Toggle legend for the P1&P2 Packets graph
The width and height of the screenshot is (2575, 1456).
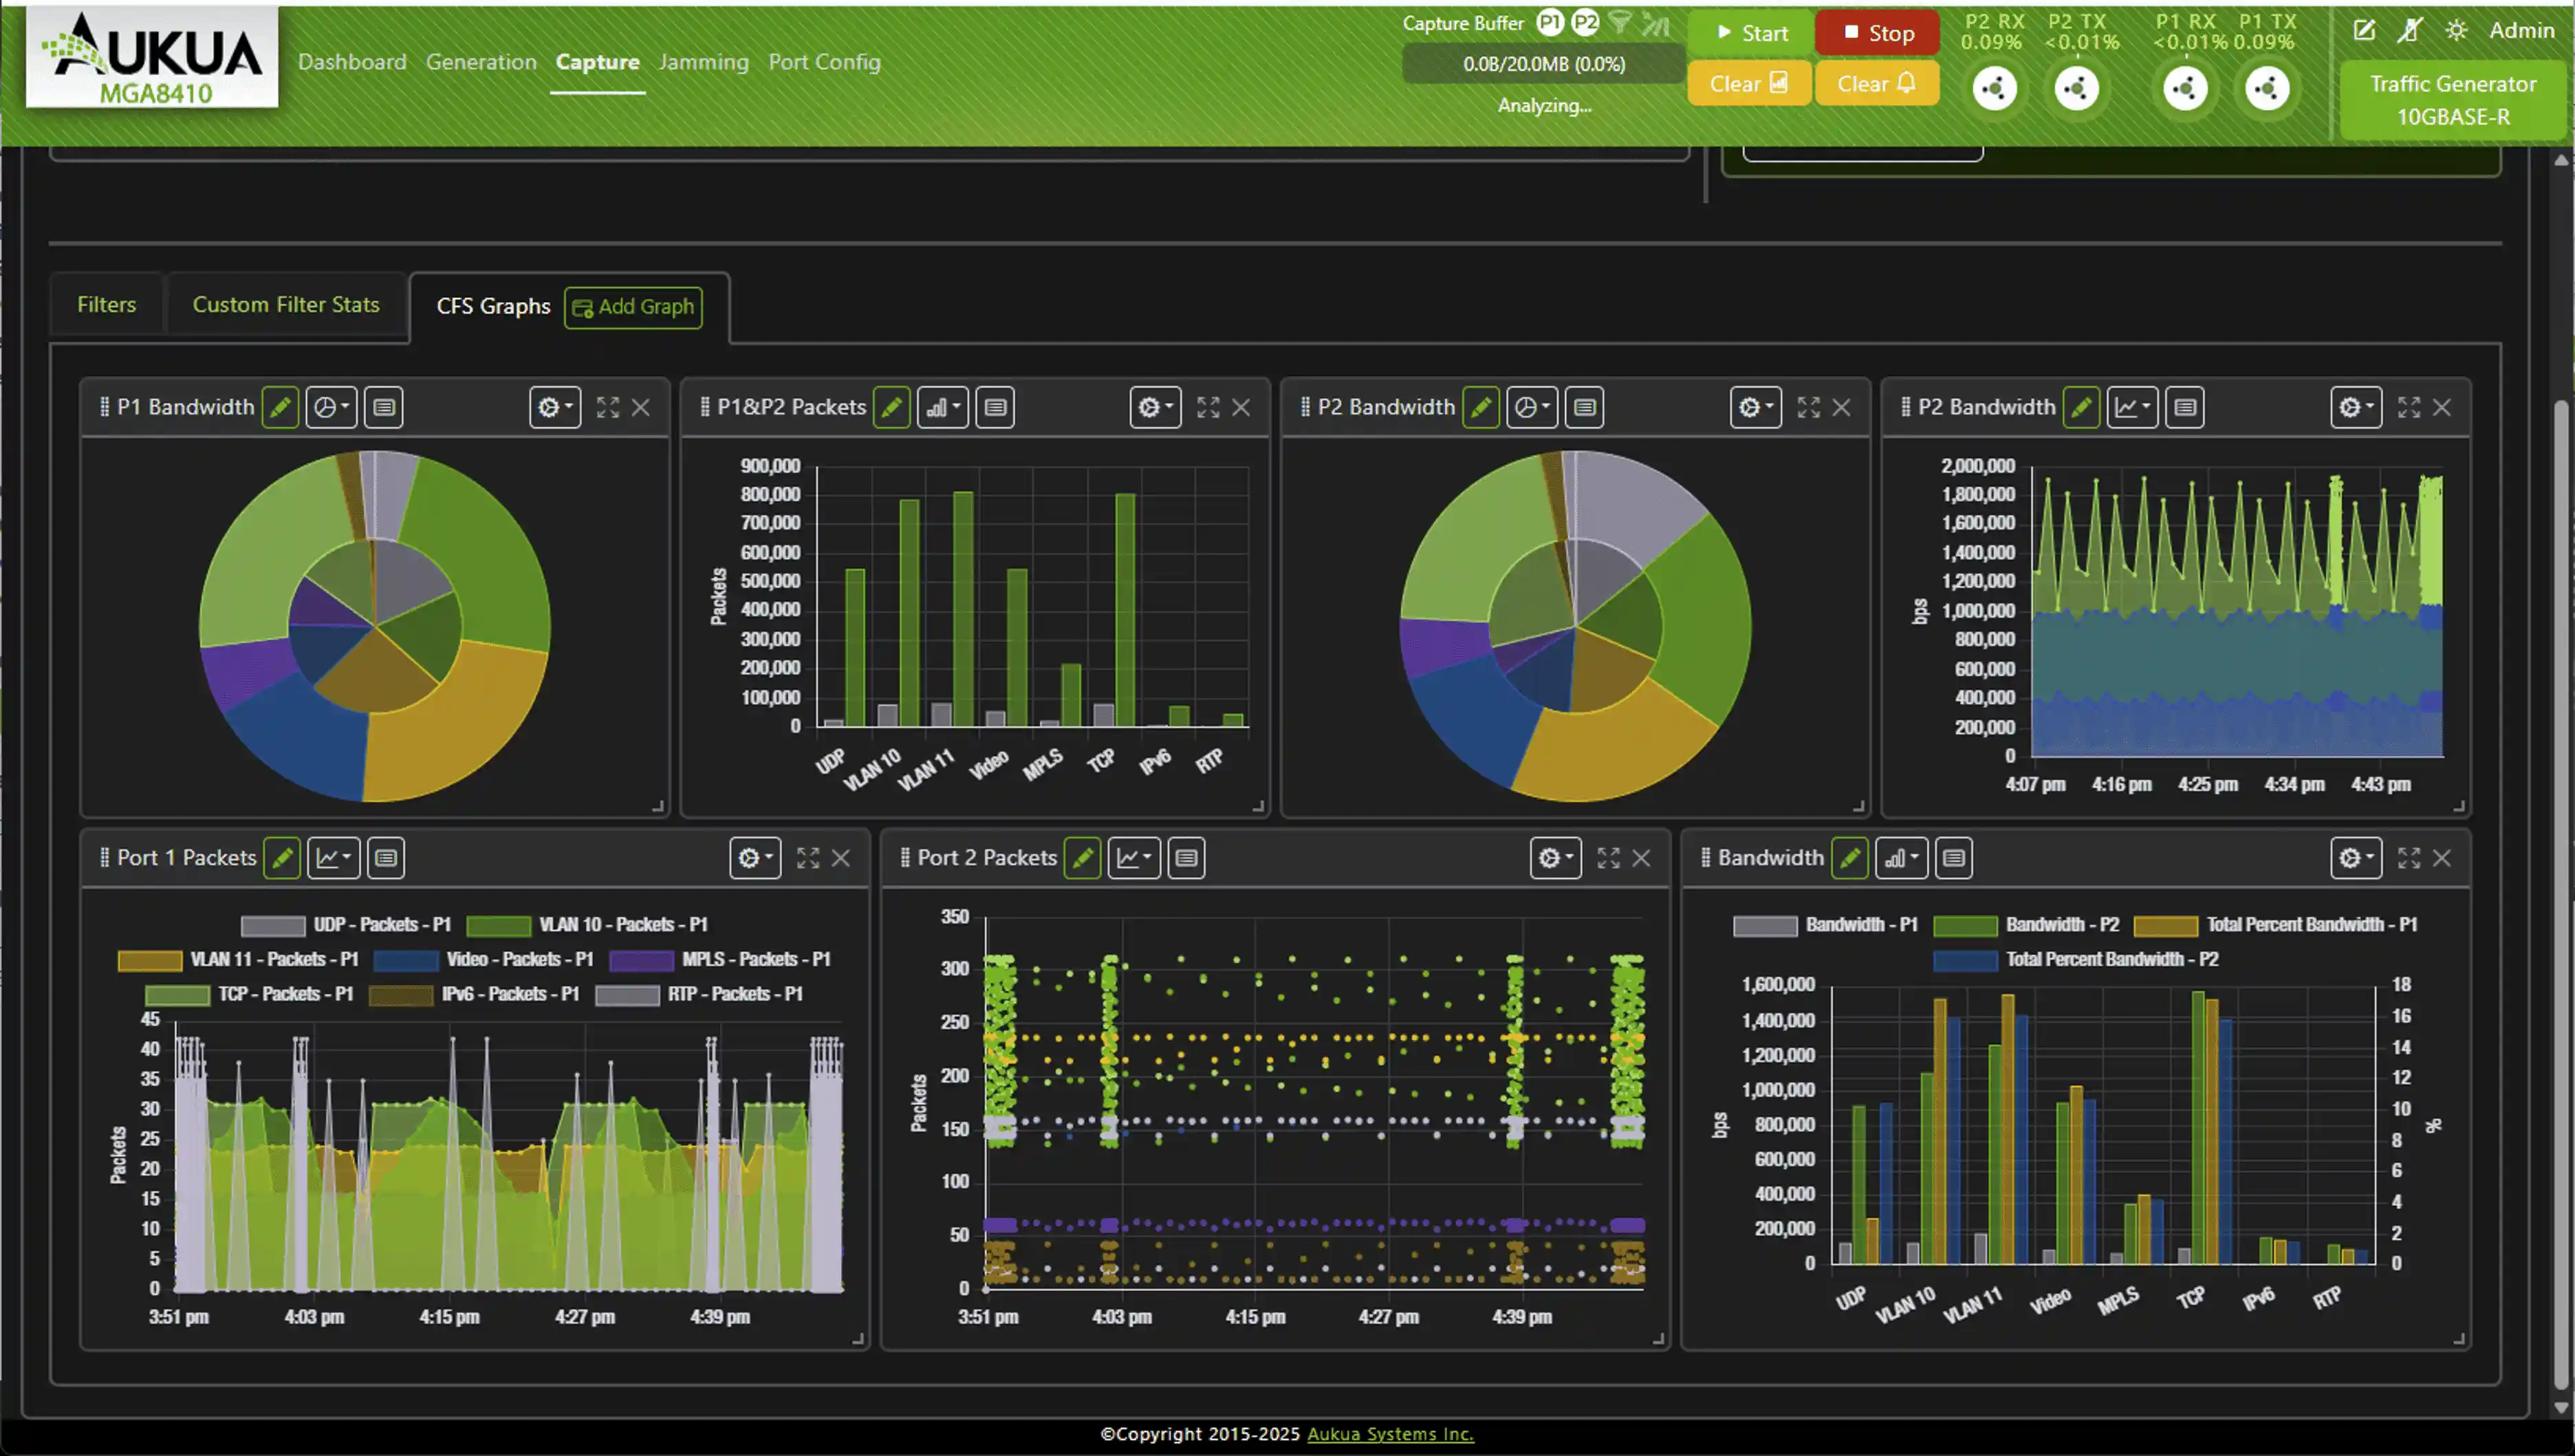point(995,407)
